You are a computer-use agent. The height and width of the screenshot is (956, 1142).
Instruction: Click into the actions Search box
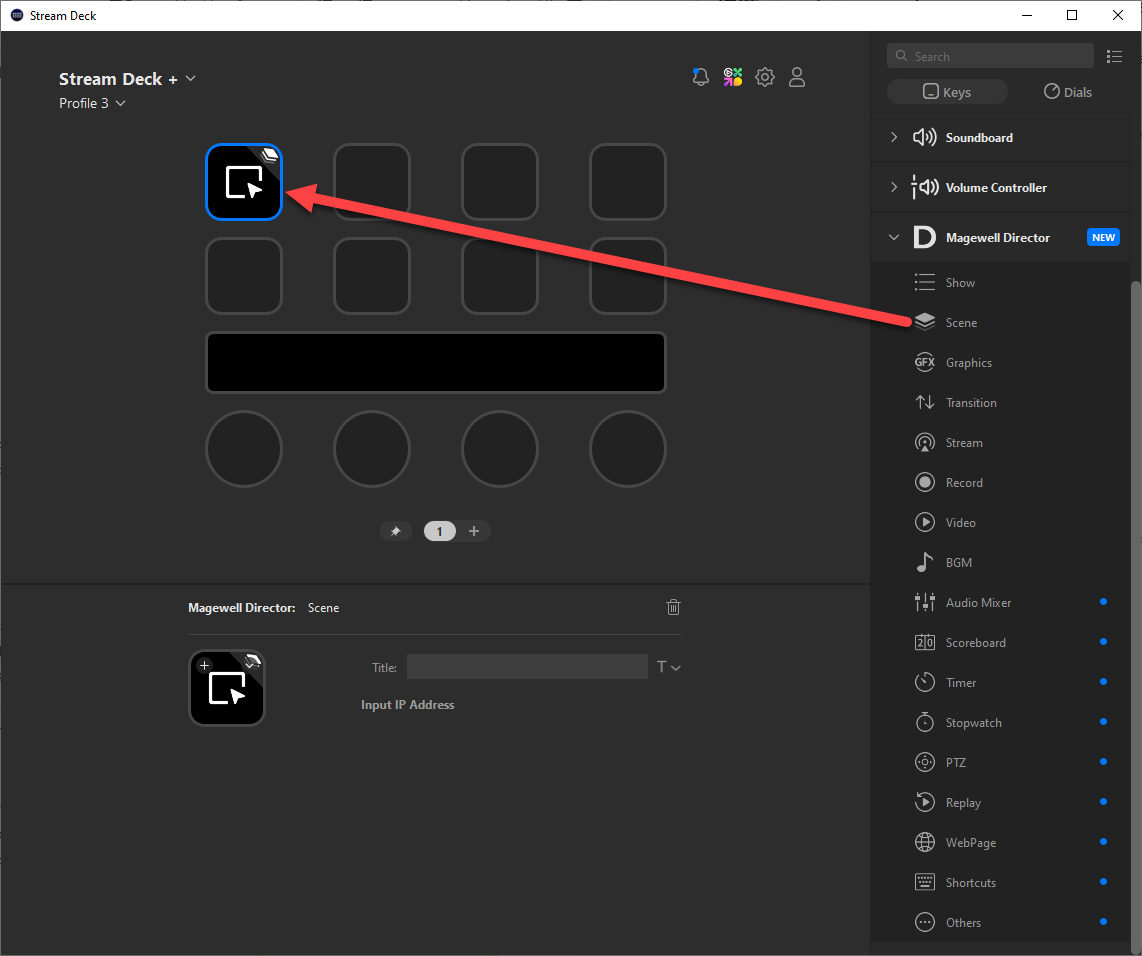click(991, 56)
